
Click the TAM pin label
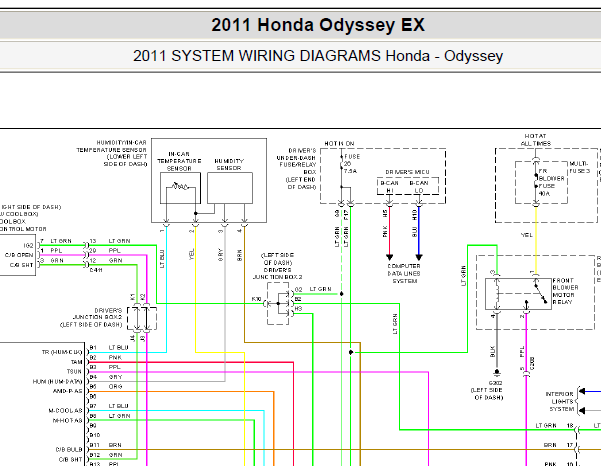coord(76,362)
